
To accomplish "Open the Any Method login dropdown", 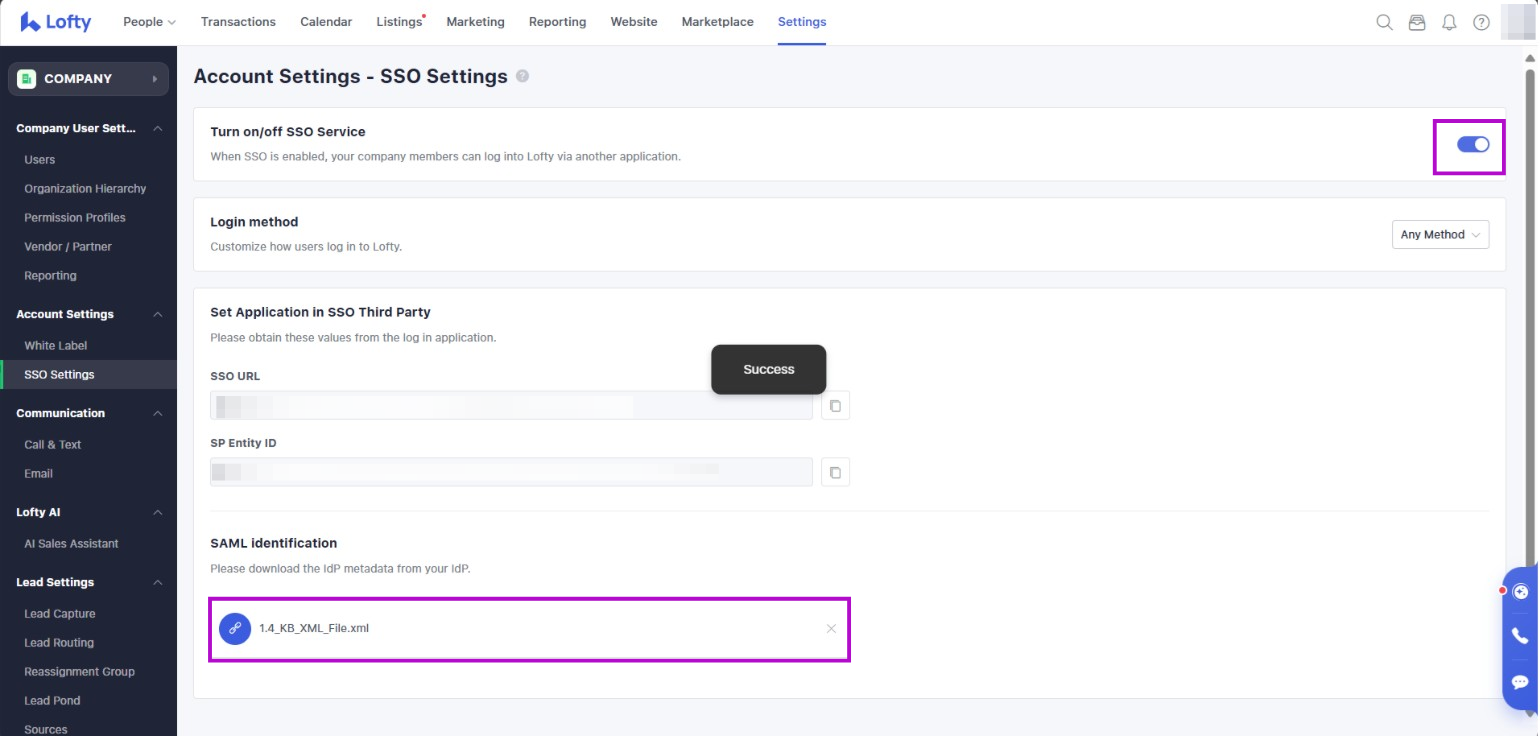I will click(x=1440, y=234).
